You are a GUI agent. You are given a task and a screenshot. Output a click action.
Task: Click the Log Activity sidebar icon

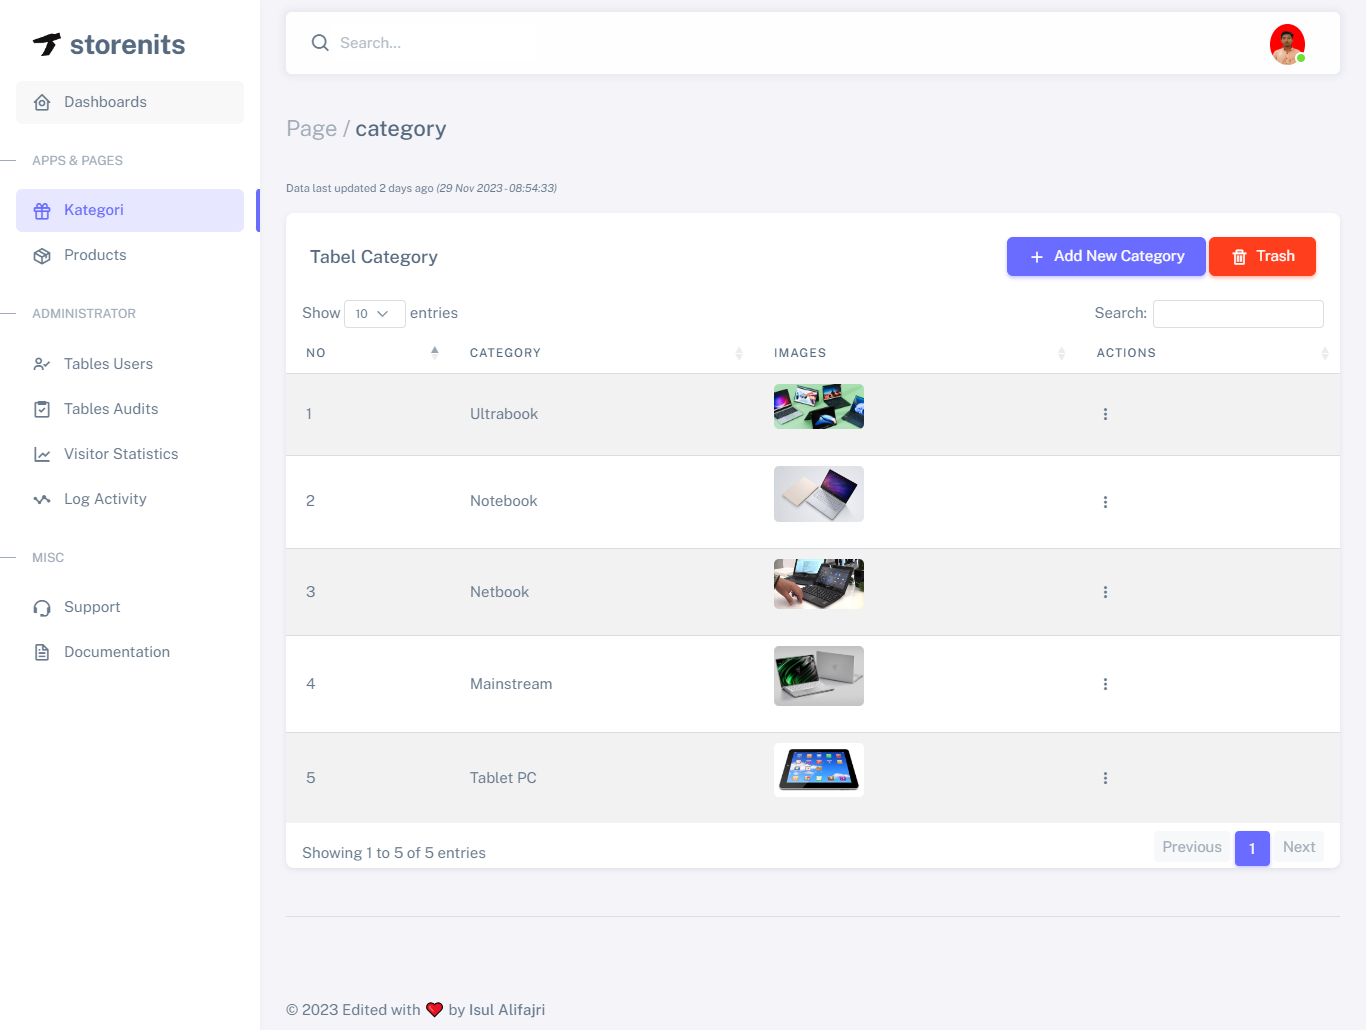point(42,499)
